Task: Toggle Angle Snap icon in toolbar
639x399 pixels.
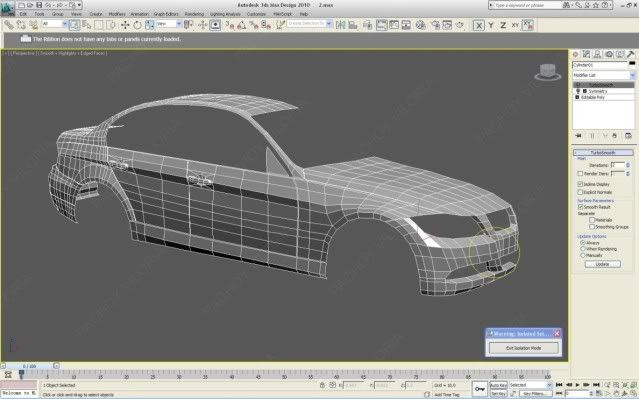Action: [x=242, y=25]
